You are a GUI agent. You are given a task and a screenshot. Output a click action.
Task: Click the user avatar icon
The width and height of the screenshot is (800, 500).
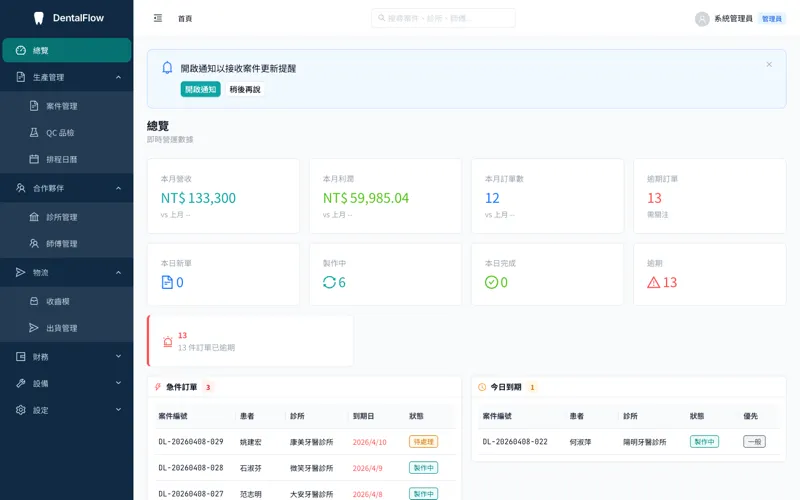pyautogui.click(x=702, y=19)
